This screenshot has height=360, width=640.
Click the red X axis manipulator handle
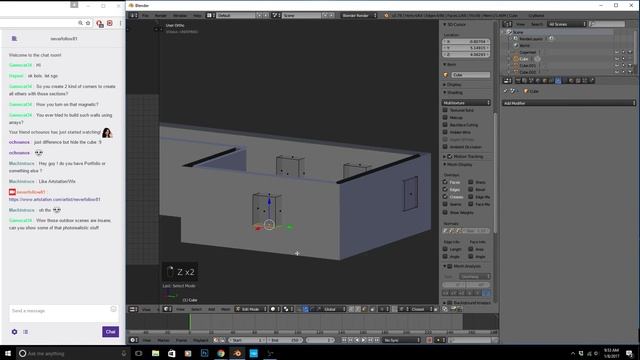(x=258, y=228)
